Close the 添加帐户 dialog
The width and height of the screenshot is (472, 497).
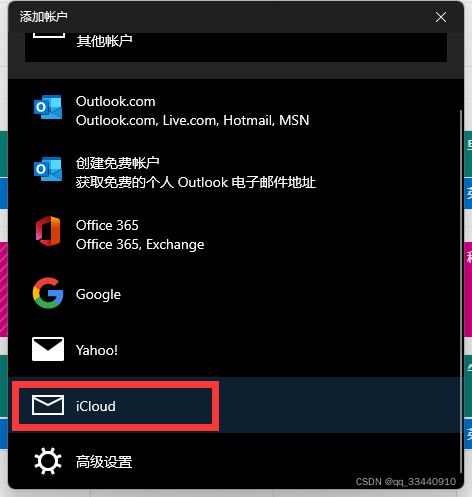tap(441, 17)
